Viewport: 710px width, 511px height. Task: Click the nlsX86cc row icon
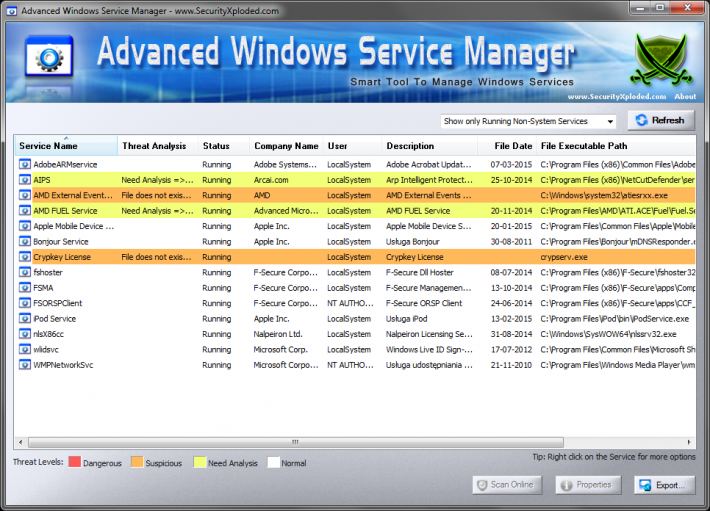pyautogui.click(x=24, y=334)
